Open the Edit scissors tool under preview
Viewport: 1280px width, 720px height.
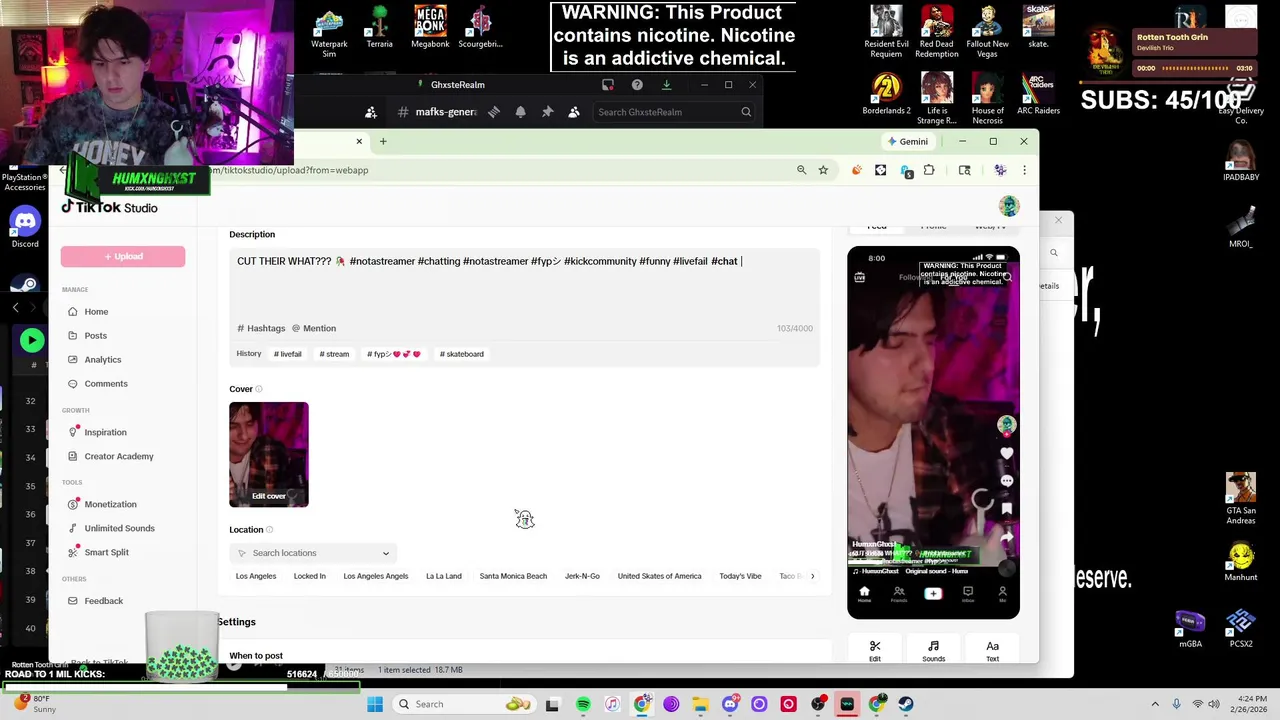coord(875,650)
